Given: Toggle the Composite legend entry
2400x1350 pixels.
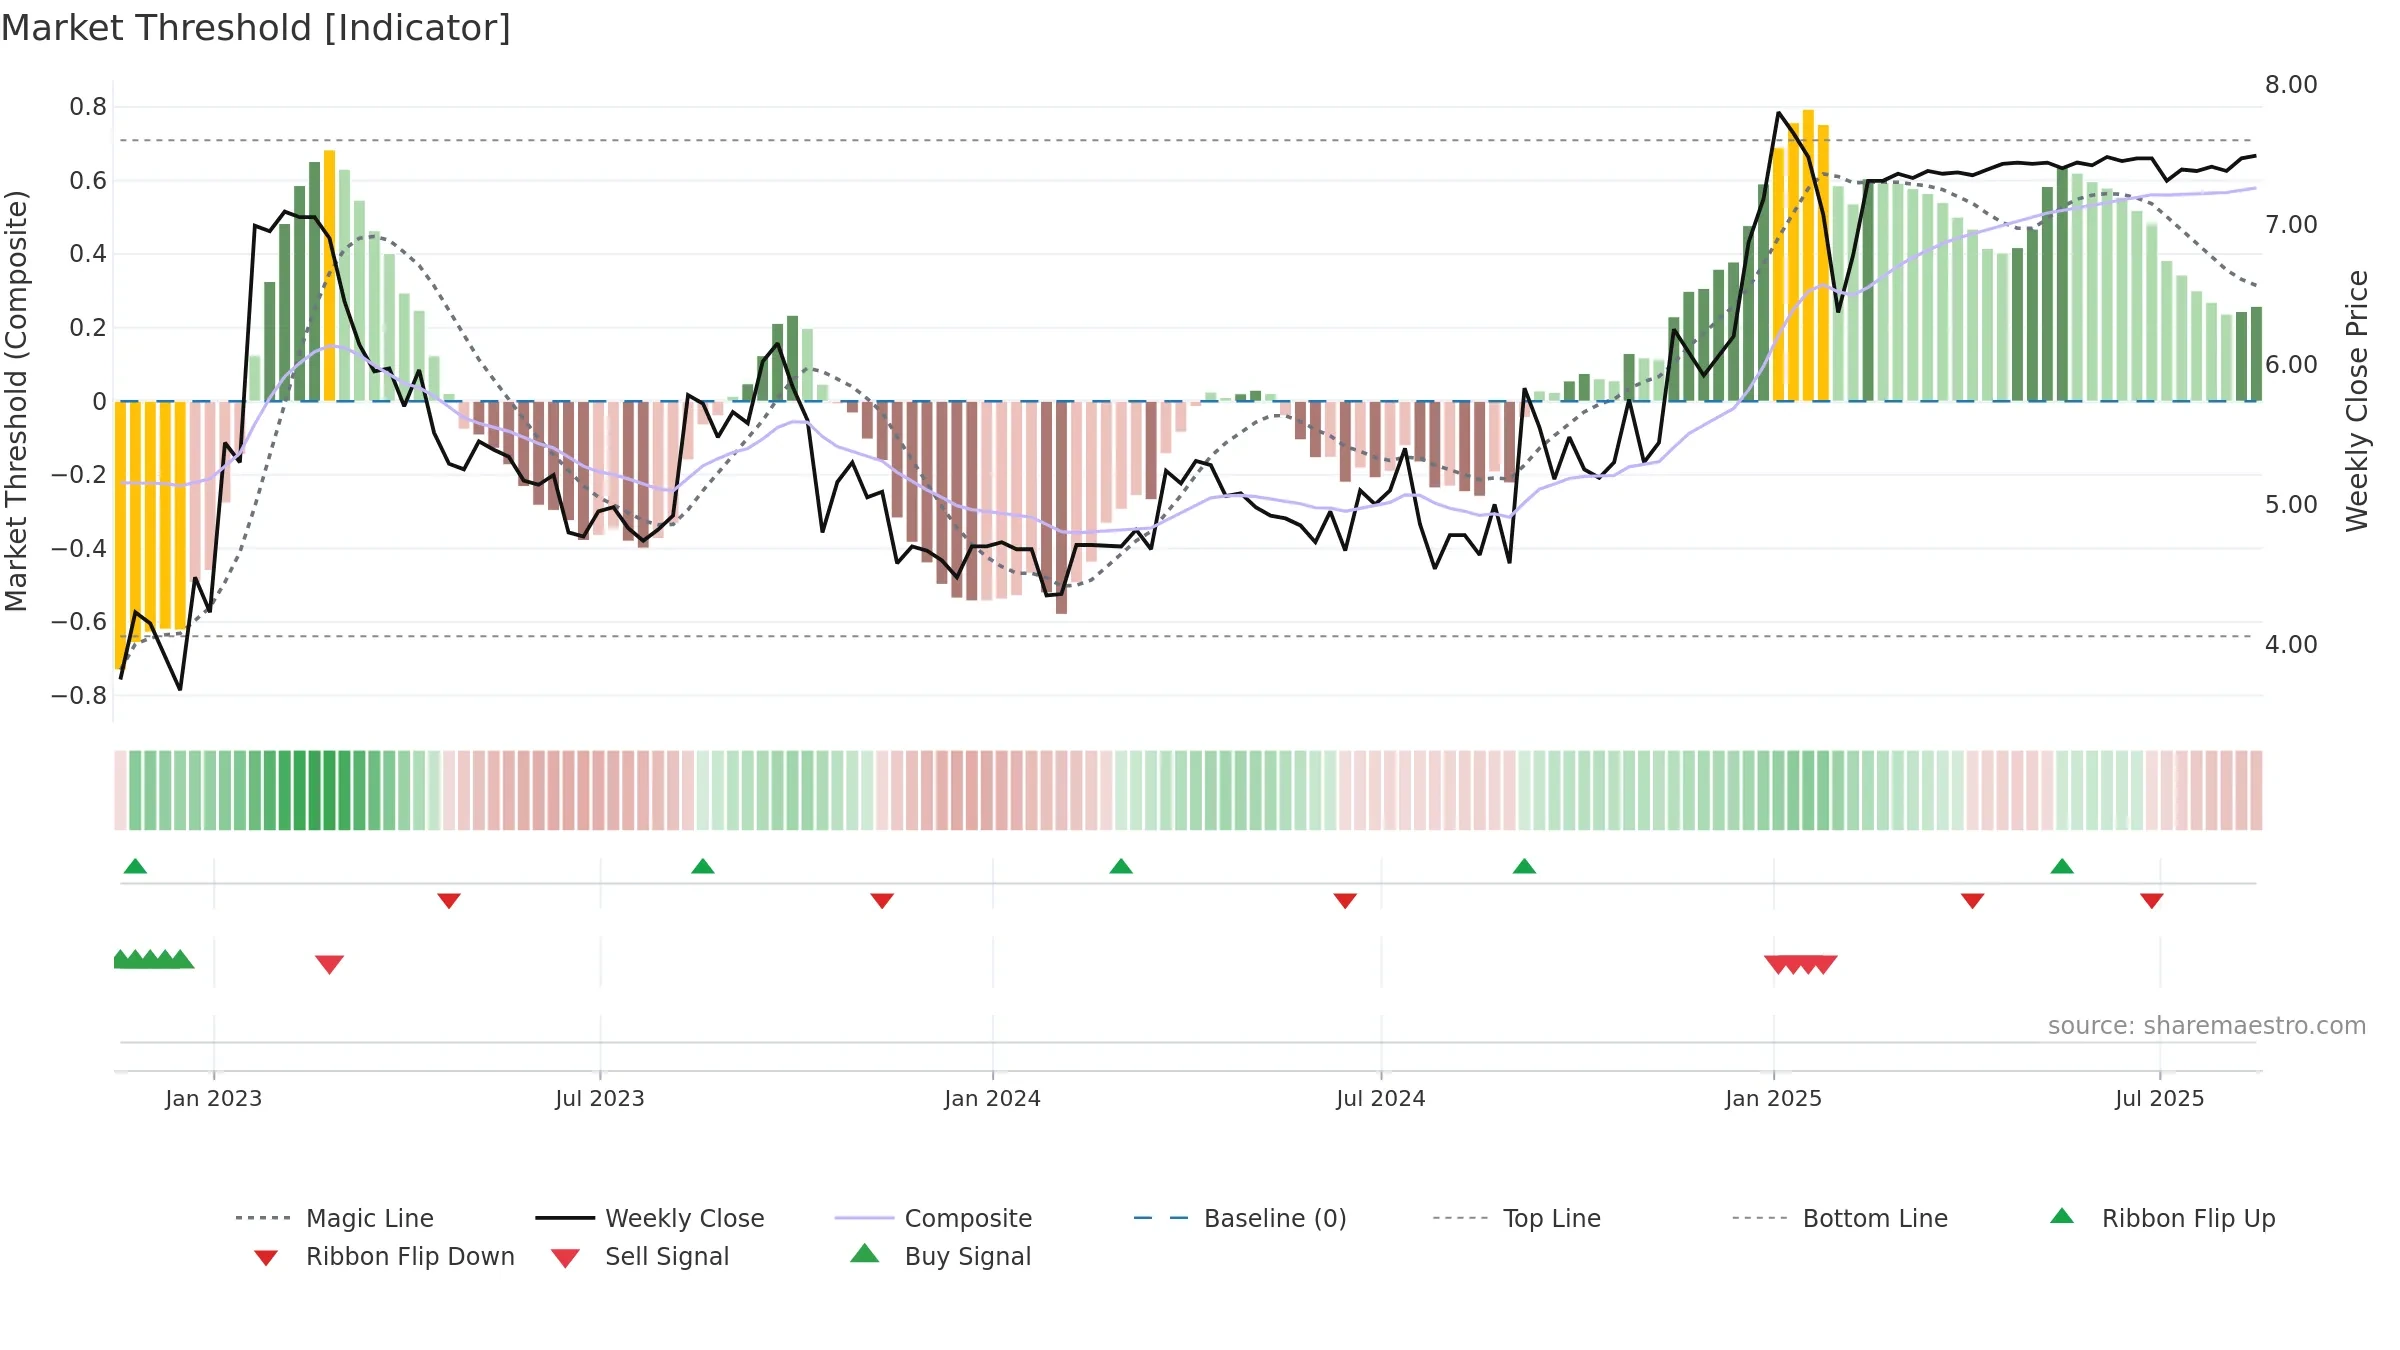Looking at the screenshot, I should (933, 1218).
